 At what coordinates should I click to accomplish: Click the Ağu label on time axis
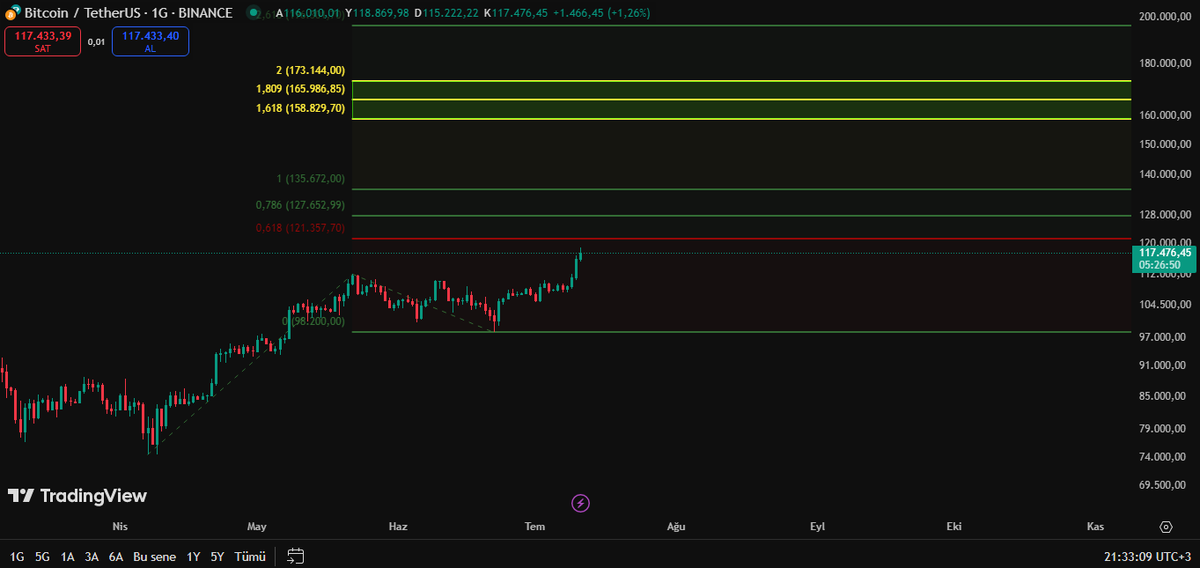tap(677, 526)
